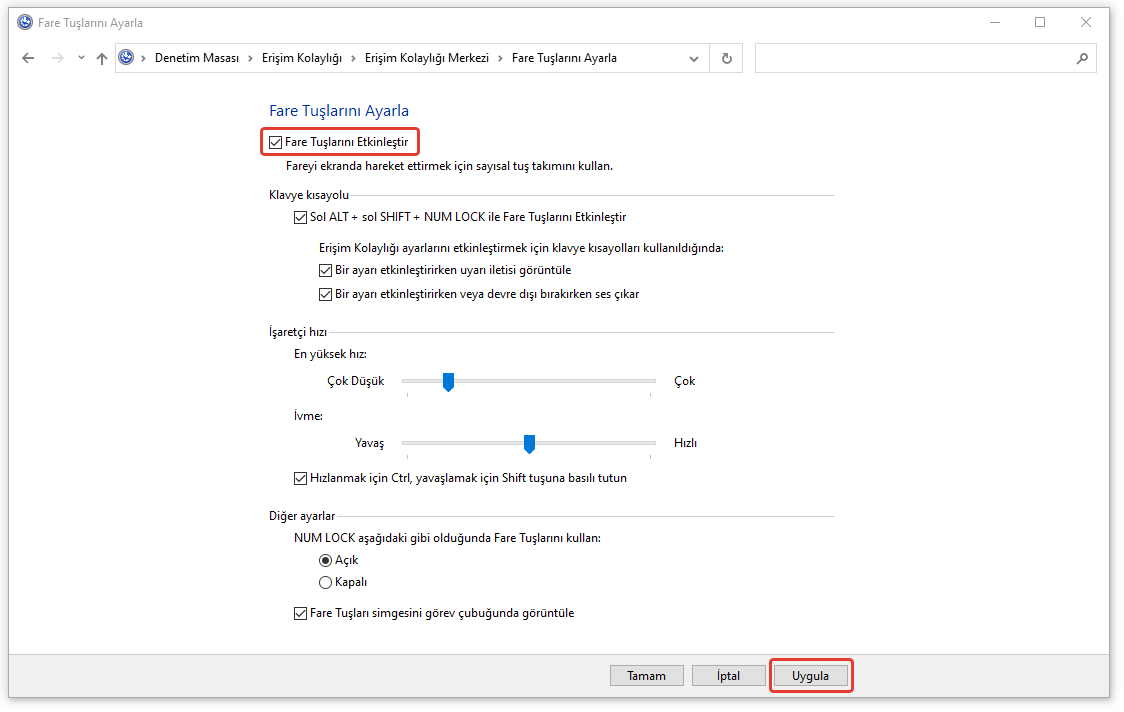Toggle Sol ALT + sol SHIFT + NUM LOCK shortcut

[301, 217]
